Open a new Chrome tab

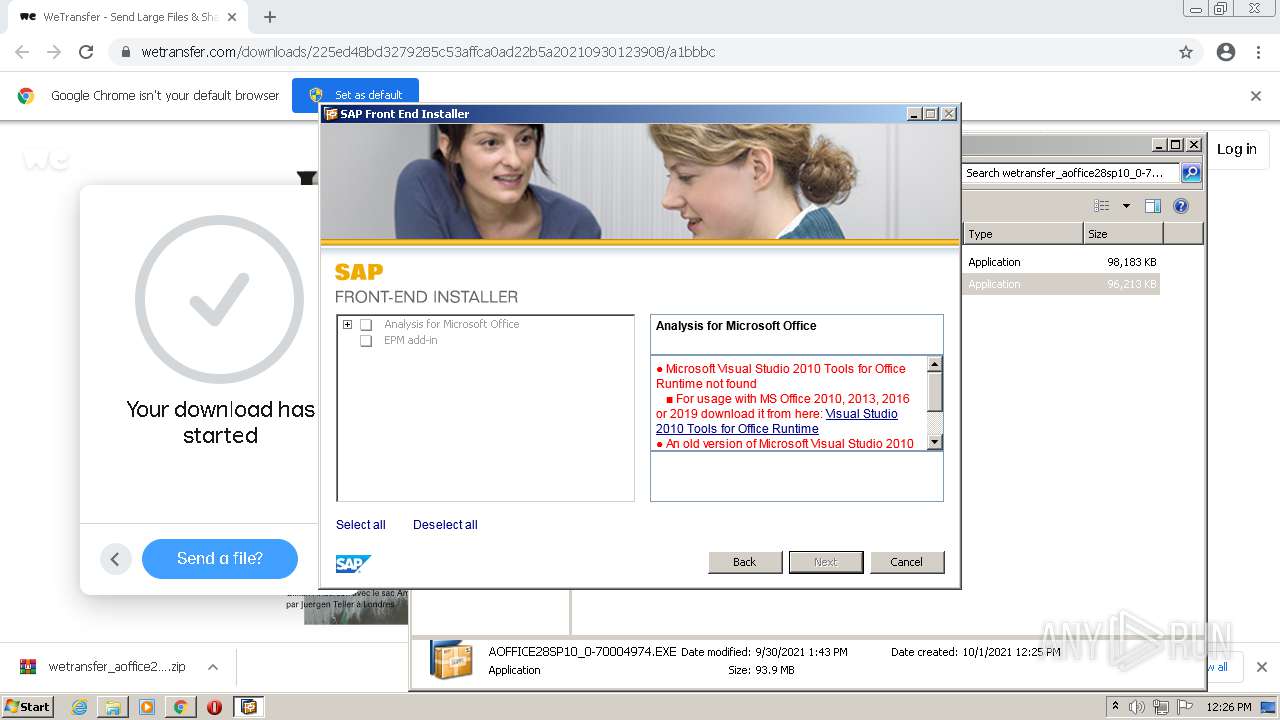(x=269, y=17)
